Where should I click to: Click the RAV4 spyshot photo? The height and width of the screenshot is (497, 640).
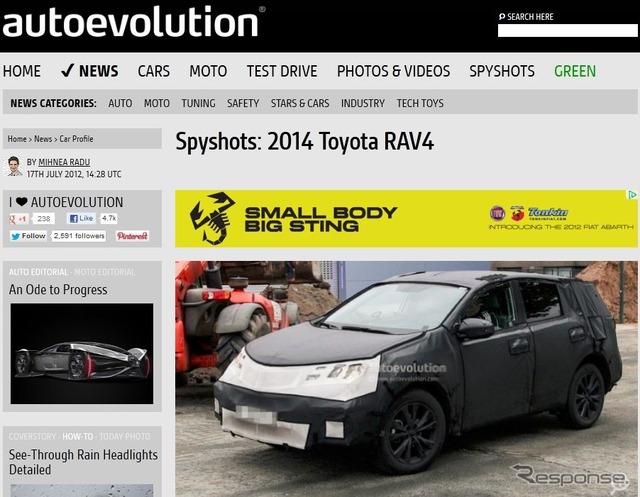click(x=406, y=379)
